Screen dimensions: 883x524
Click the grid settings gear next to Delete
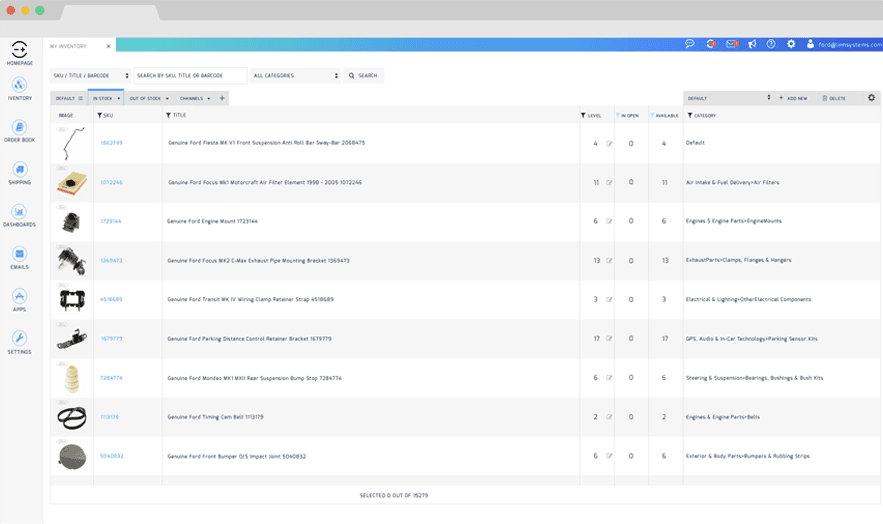click(x=871, y=98)
